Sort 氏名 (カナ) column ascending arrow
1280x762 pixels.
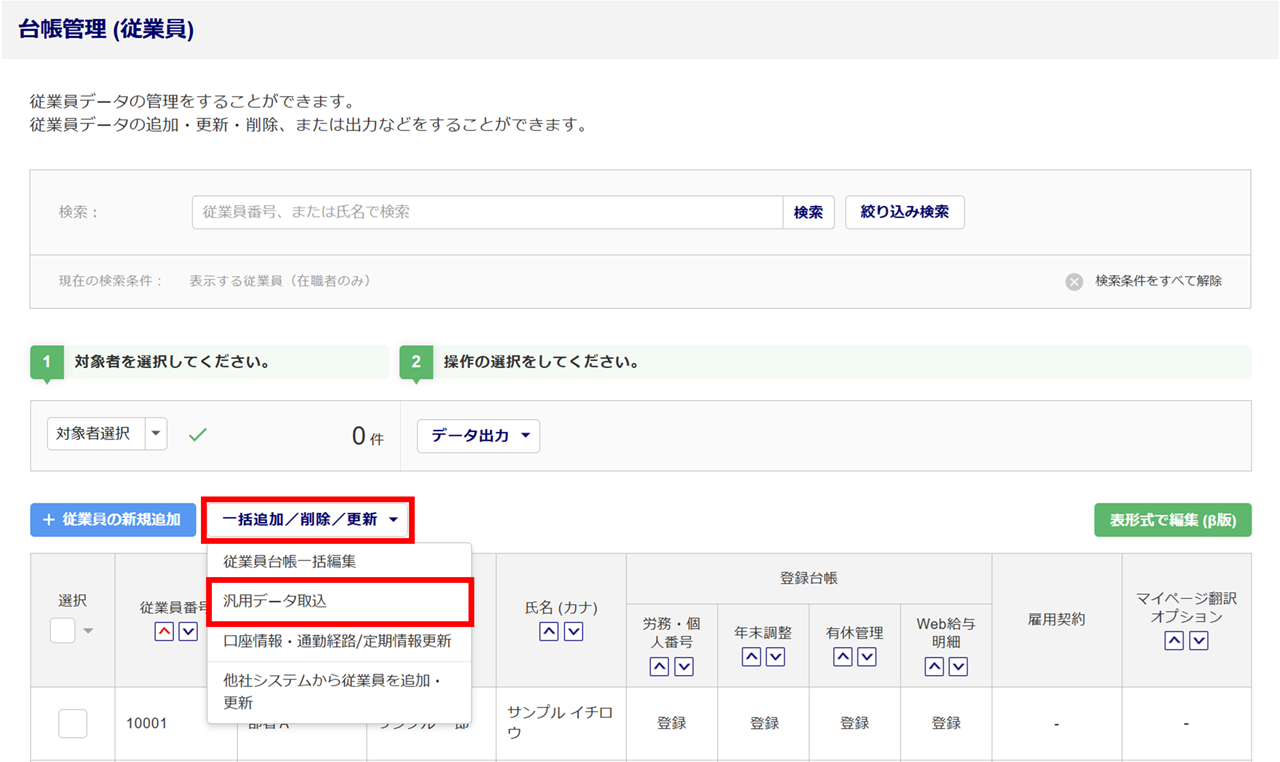(x=549, y=632)
